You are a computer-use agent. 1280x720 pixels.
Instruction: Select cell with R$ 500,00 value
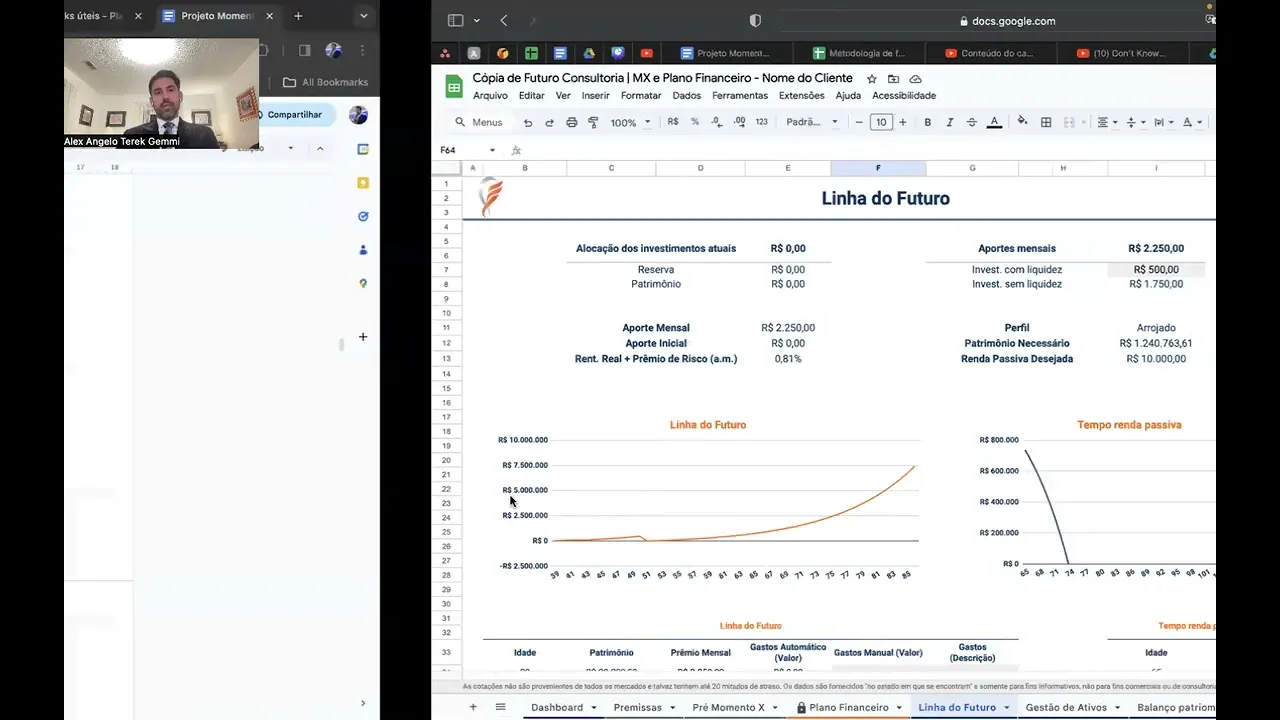[x=1156, y=270]
